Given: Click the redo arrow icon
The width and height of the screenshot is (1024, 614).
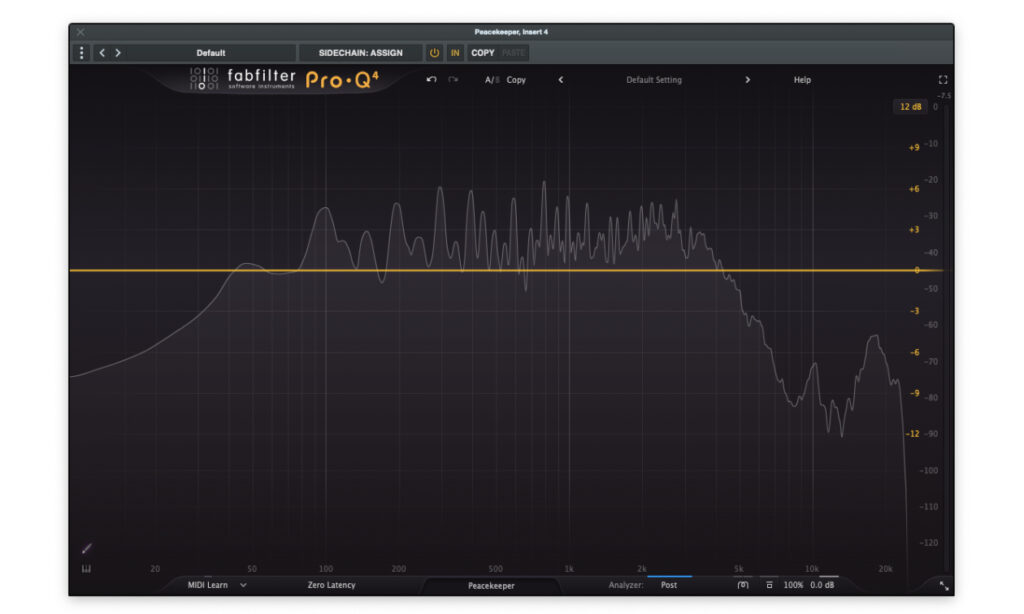Looking at the screenshot, I should click(x=453, y=80).
